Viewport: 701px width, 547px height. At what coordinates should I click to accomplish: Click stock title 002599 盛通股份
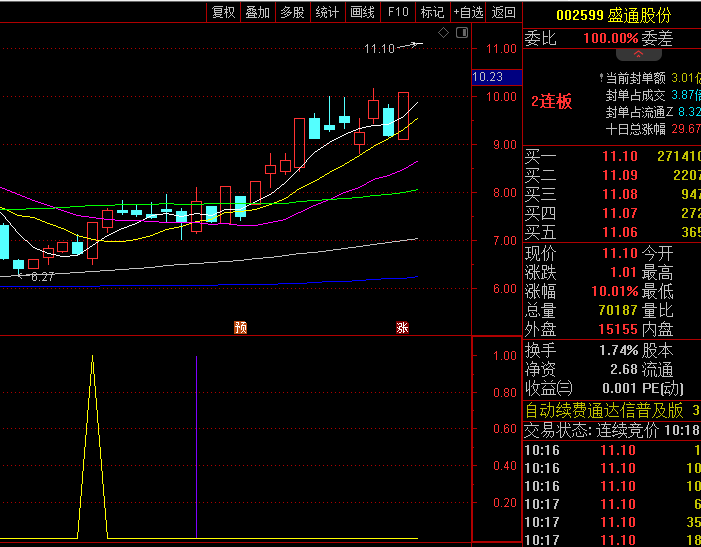point(613,15)
